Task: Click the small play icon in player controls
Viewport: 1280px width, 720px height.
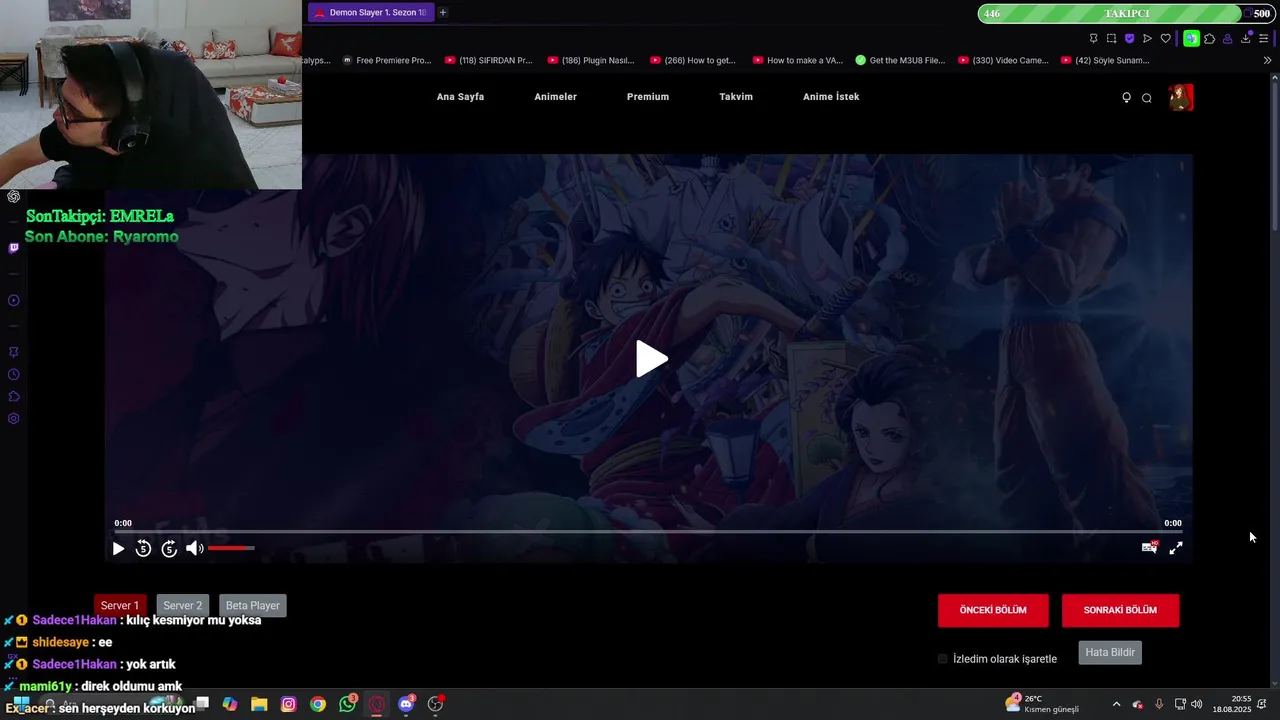Action: pos(118,548)
